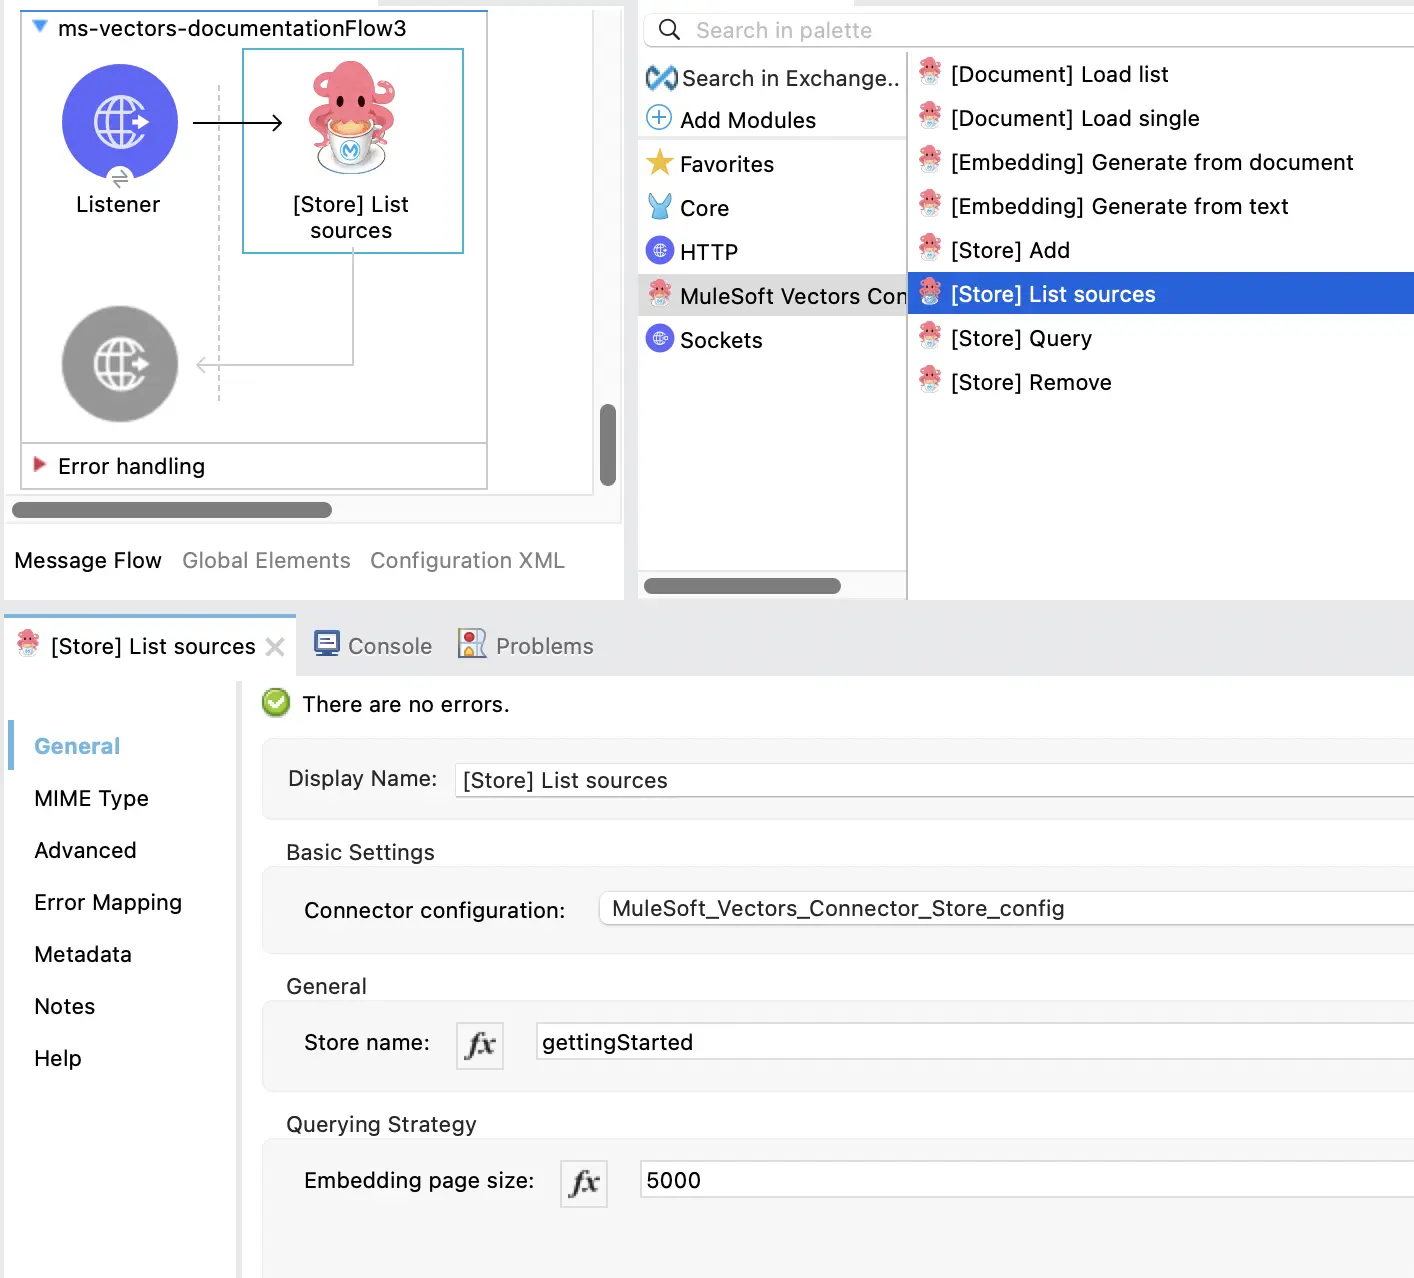This screenshot has width=1414, height=1278.
Task: Click the HTTP Listener icon in the flow
Action: [x=120, y=122]
